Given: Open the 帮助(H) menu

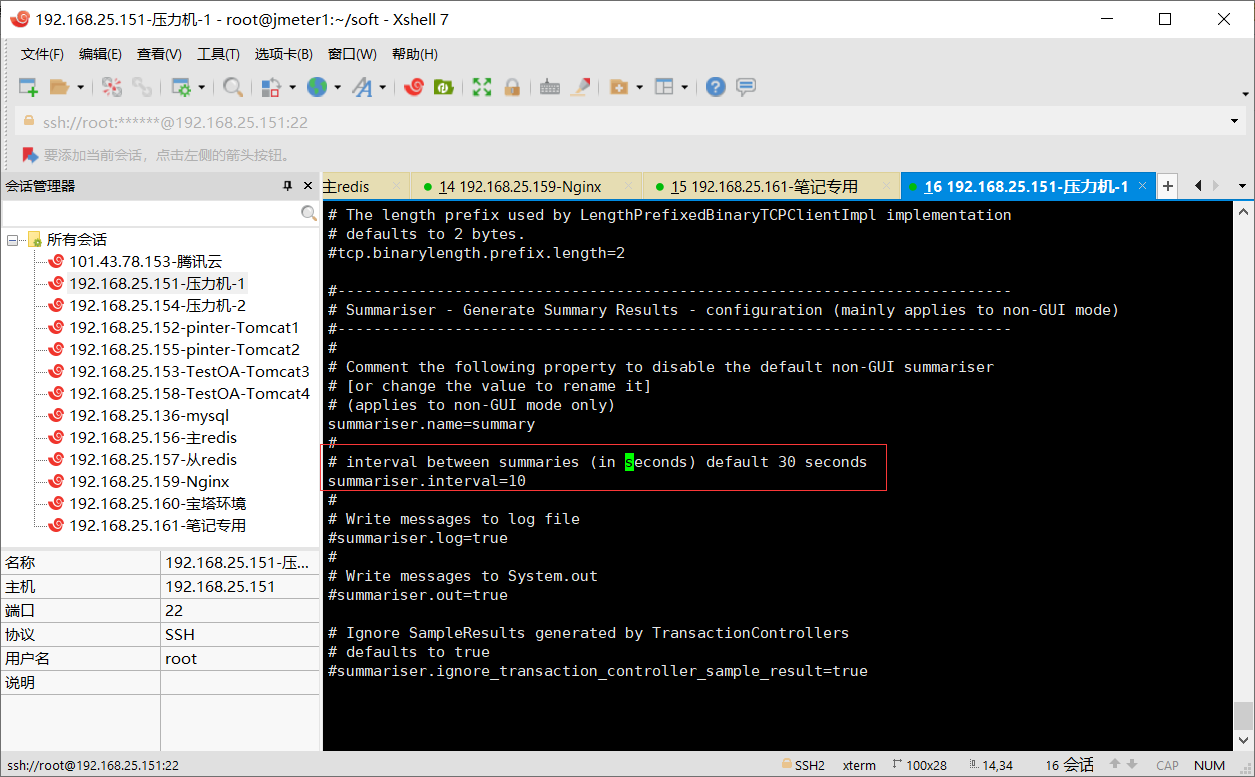Looking at the screenshot, I should 414,54.
